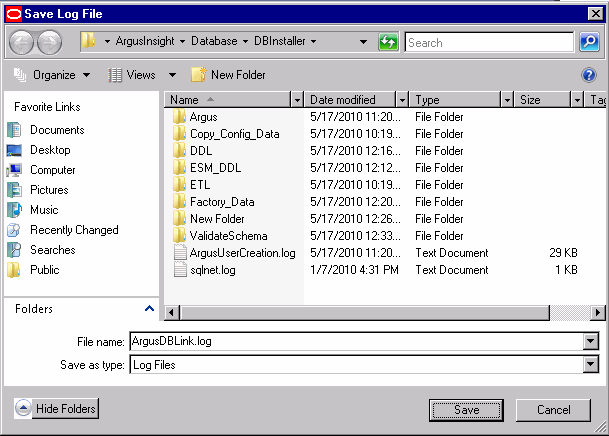Click the scroll right arrow
This screenshot has width=609, height=436.
597,313
